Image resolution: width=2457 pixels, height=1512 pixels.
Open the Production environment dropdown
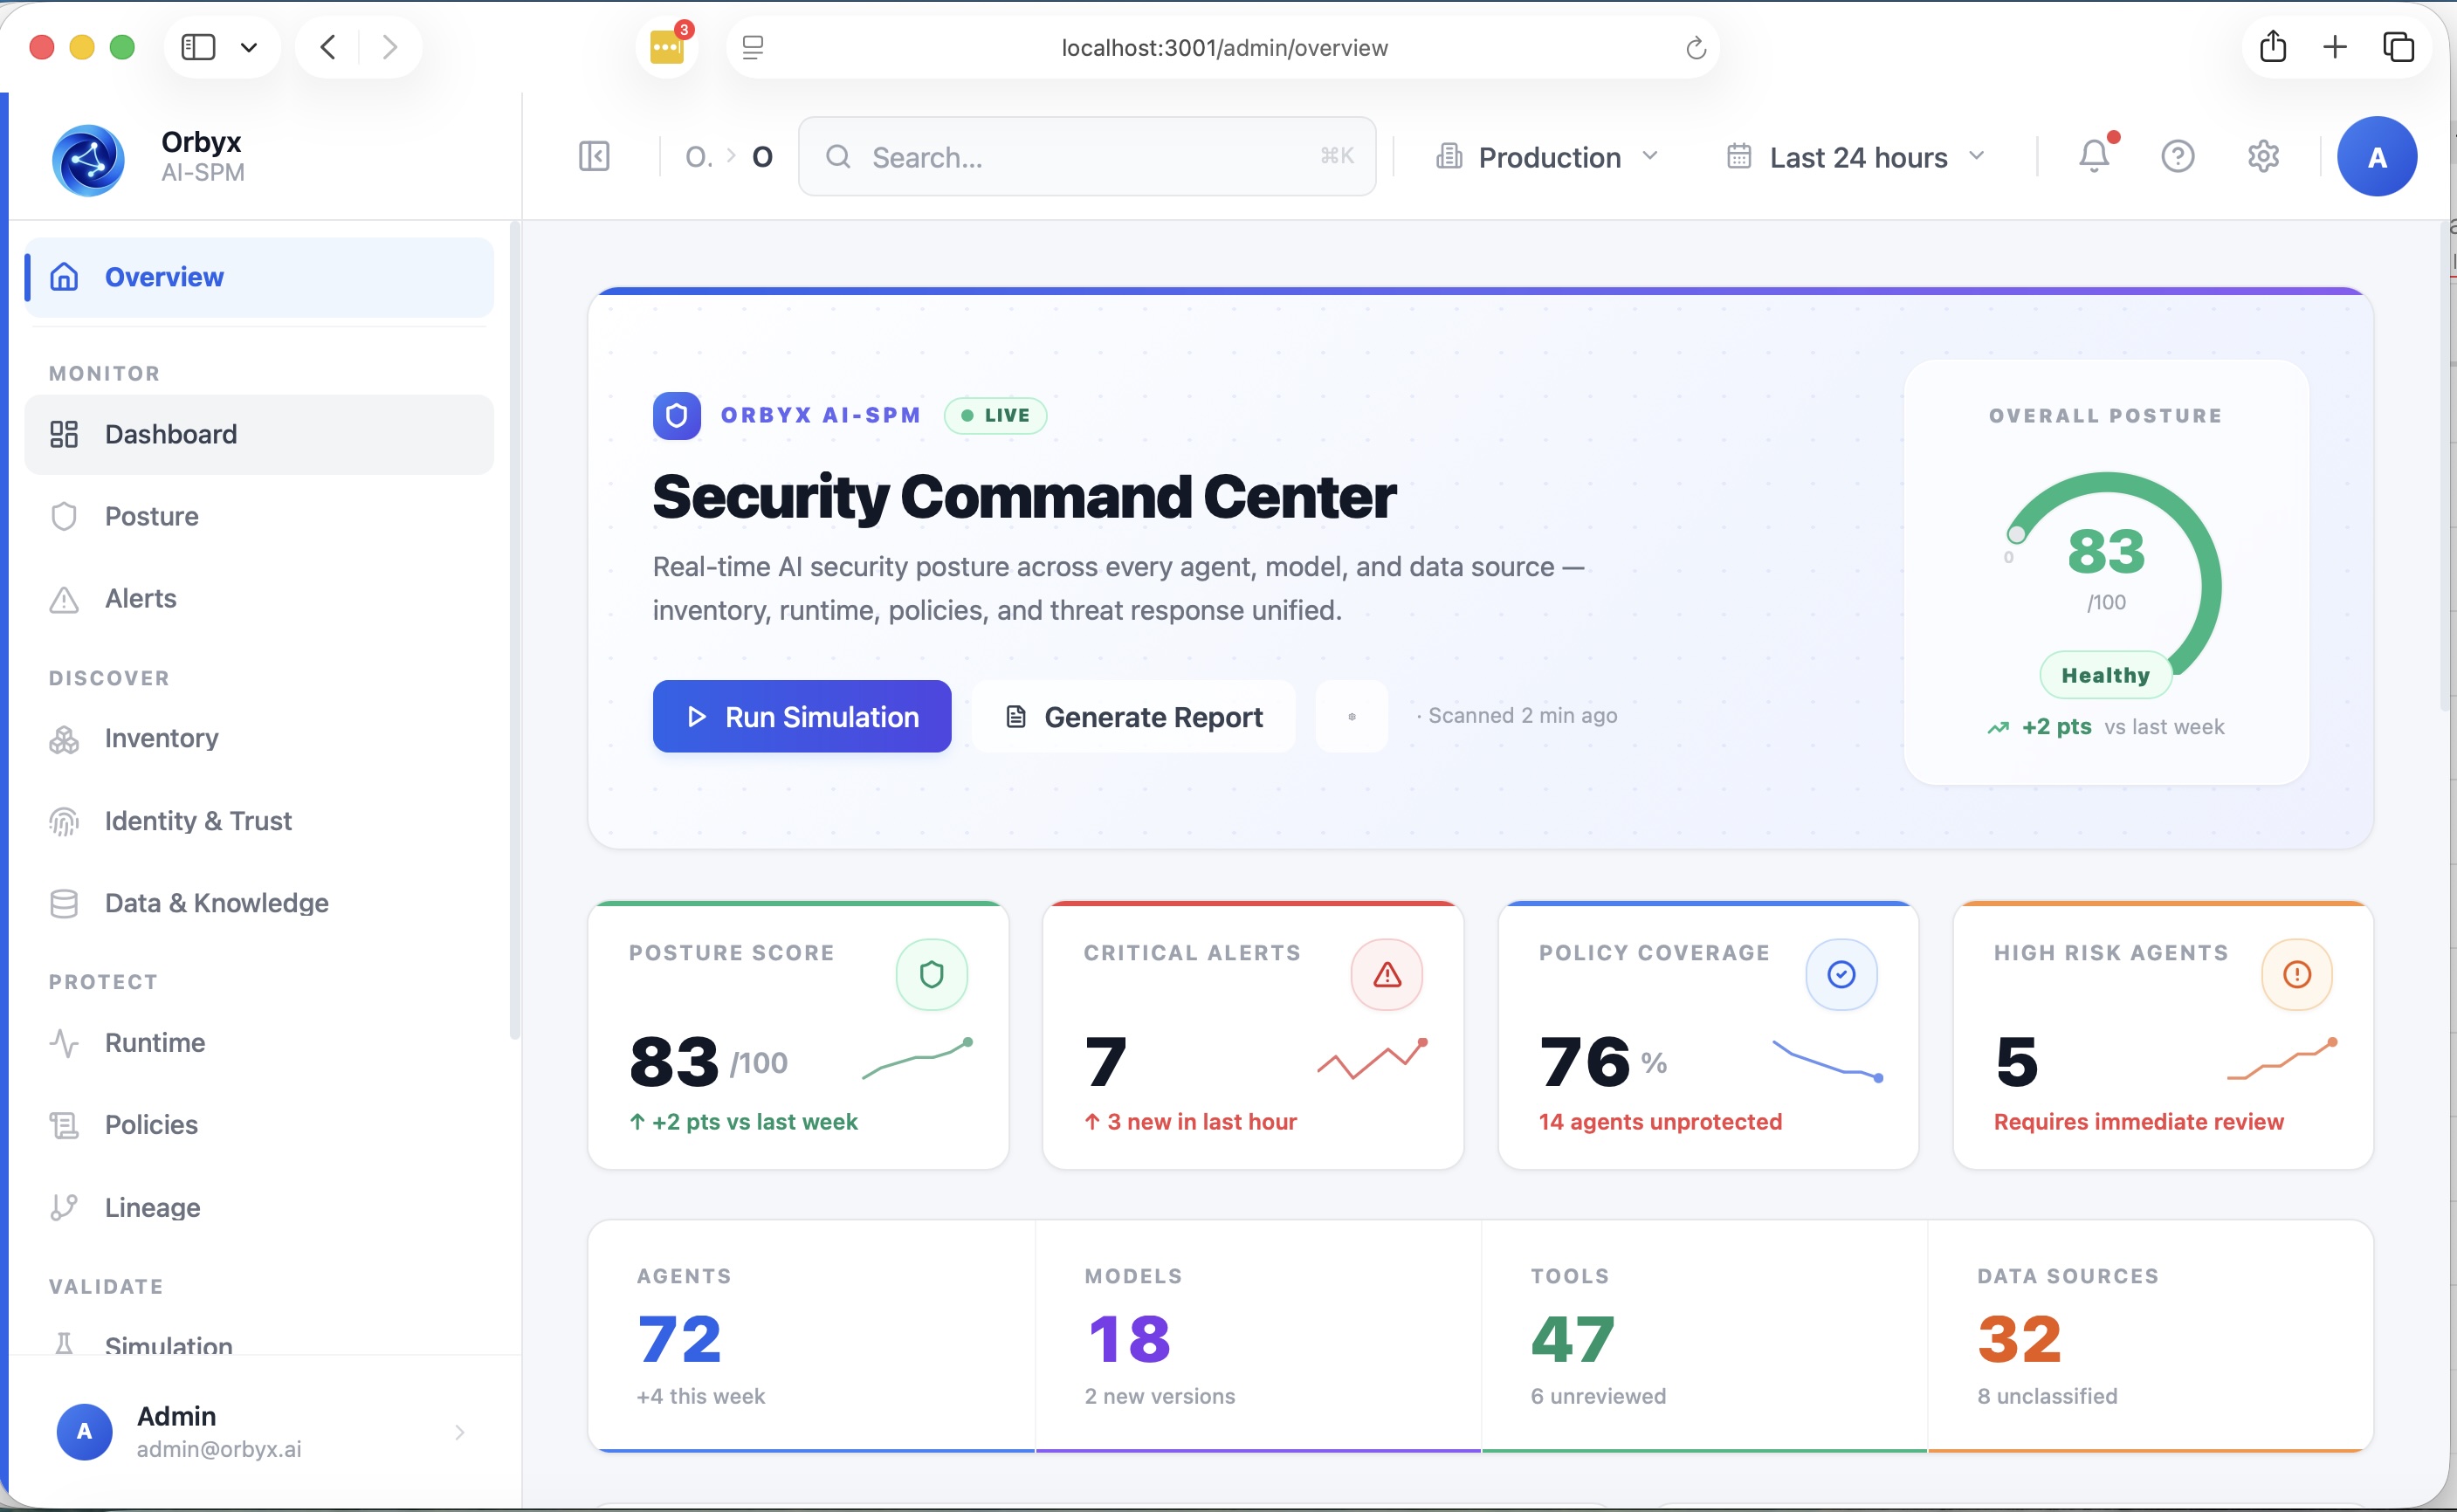point(1548,157)
